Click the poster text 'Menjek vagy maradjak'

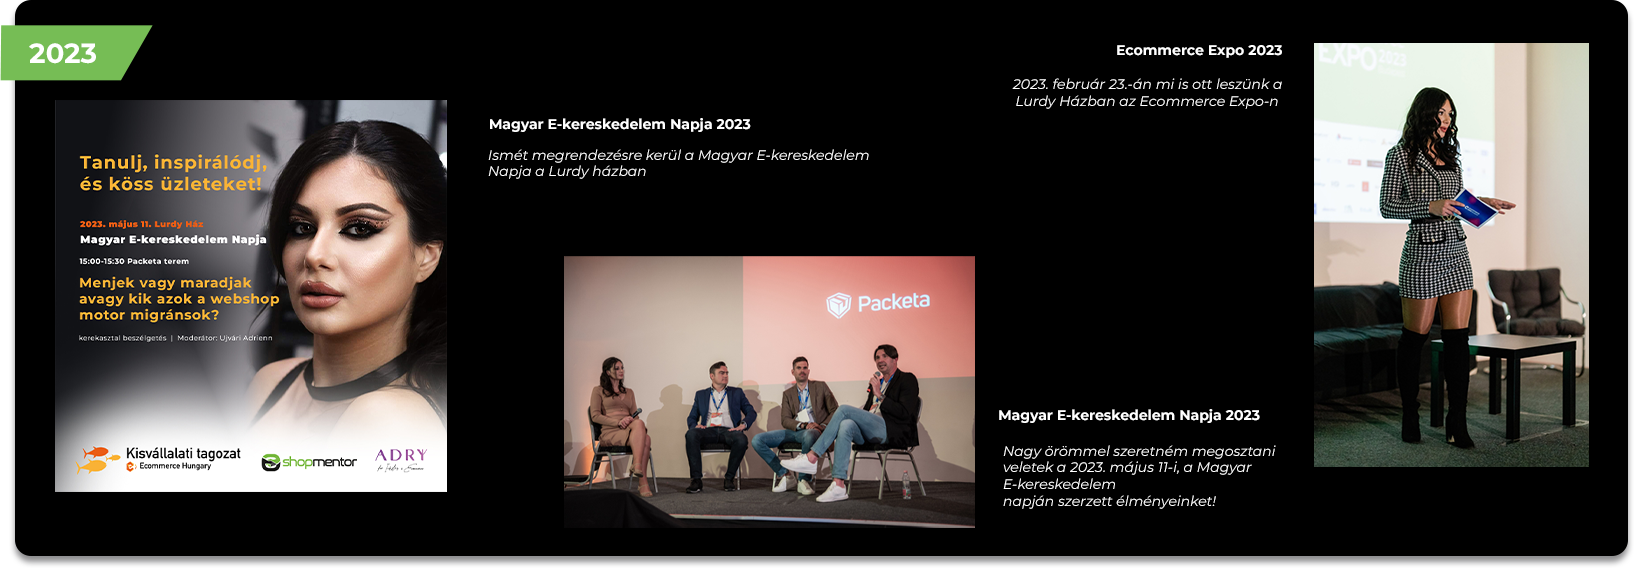point(166,283)
